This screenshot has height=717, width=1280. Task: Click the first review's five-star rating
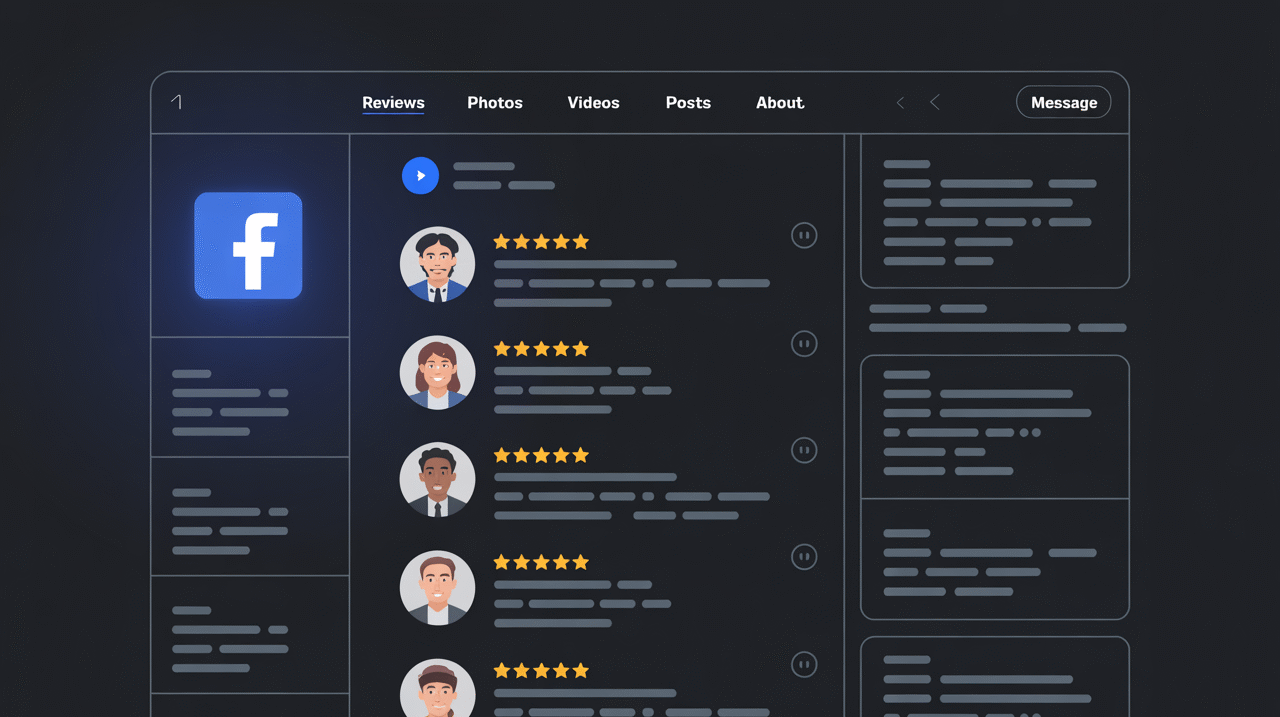(x=541, y=242)
